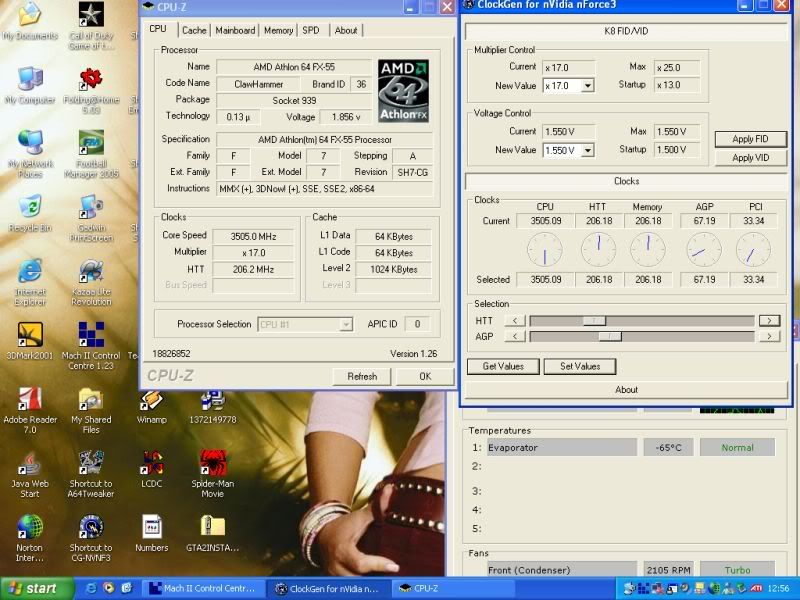Click Set Values in ClockGen
Viewport: 800px width, 600px height.
pos(580,366)
